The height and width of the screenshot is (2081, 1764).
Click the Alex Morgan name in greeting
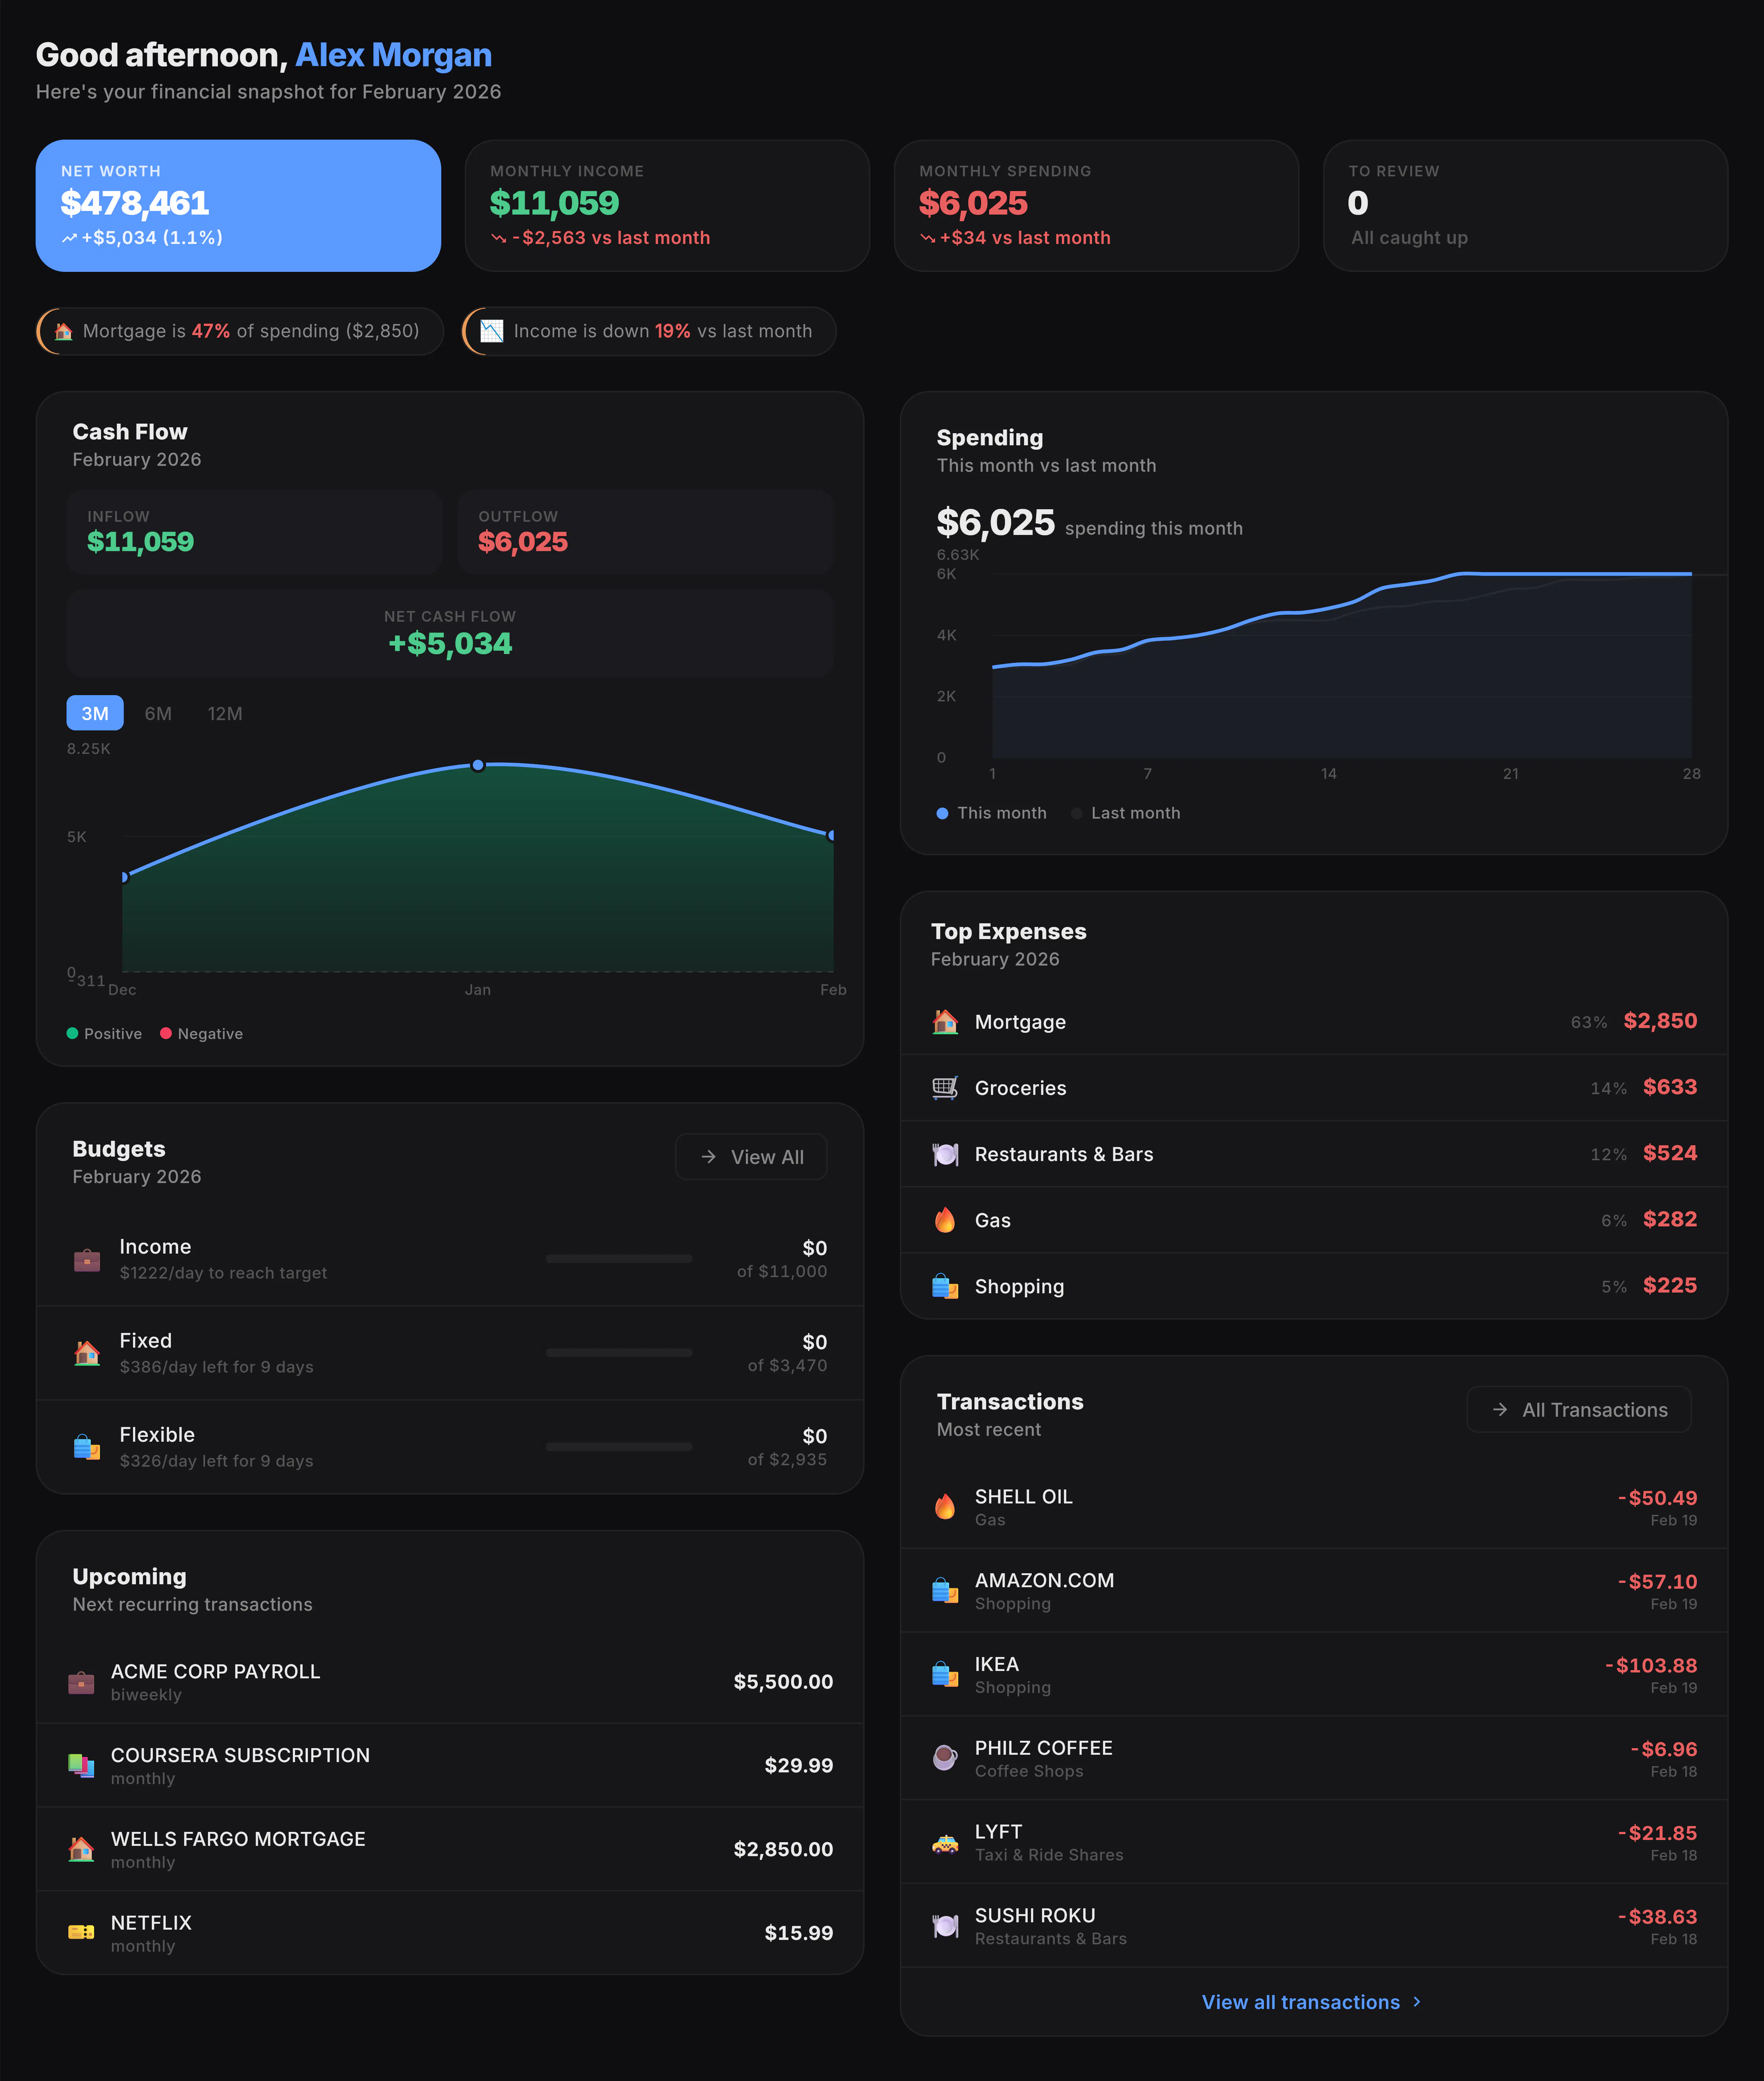point(393,55)
